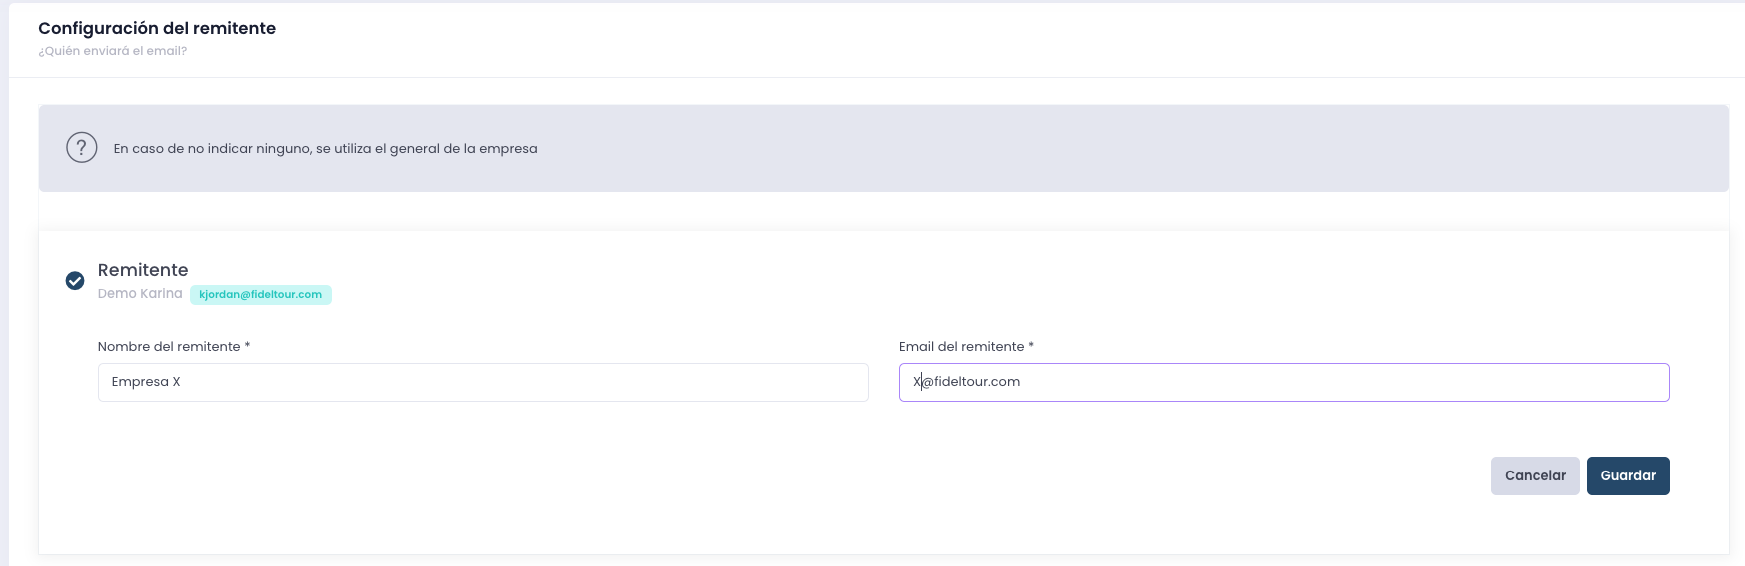Click the question mark help icon
Viewport: 1745px width, 566px height.
point(82,148)
